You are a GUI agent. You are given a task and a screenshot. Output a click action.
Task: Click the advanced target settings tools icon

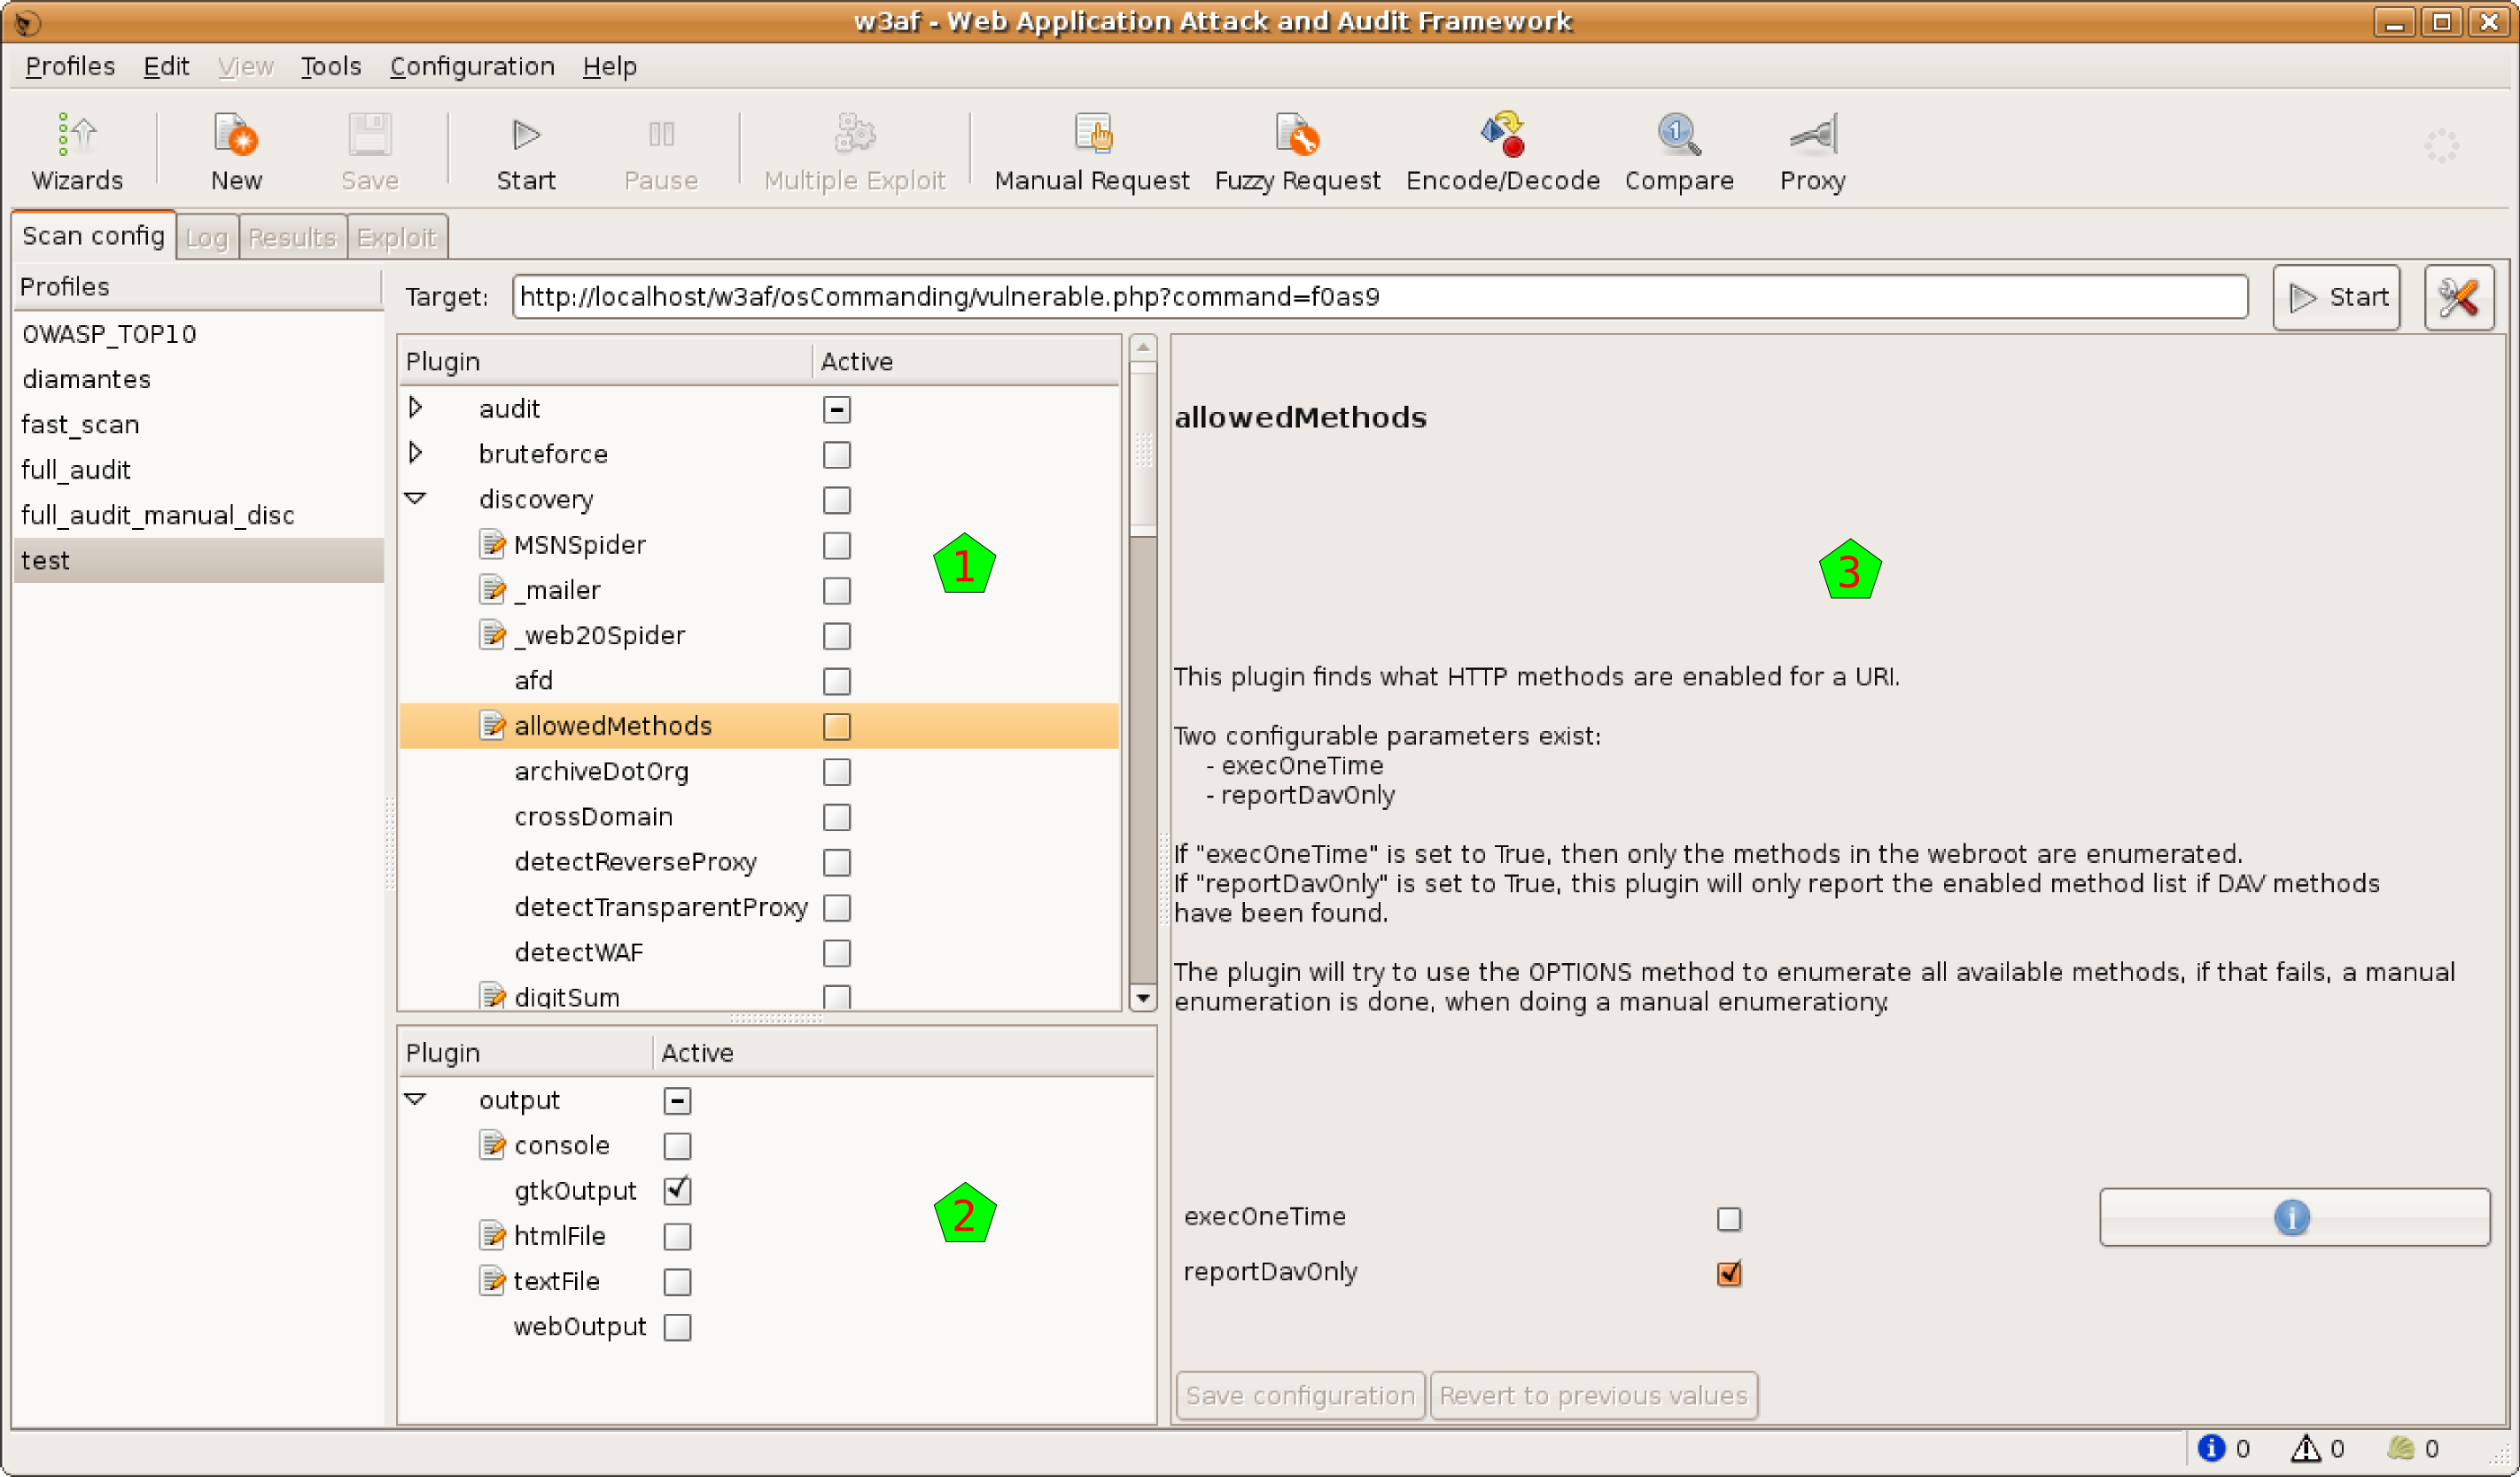(2458, 297)
